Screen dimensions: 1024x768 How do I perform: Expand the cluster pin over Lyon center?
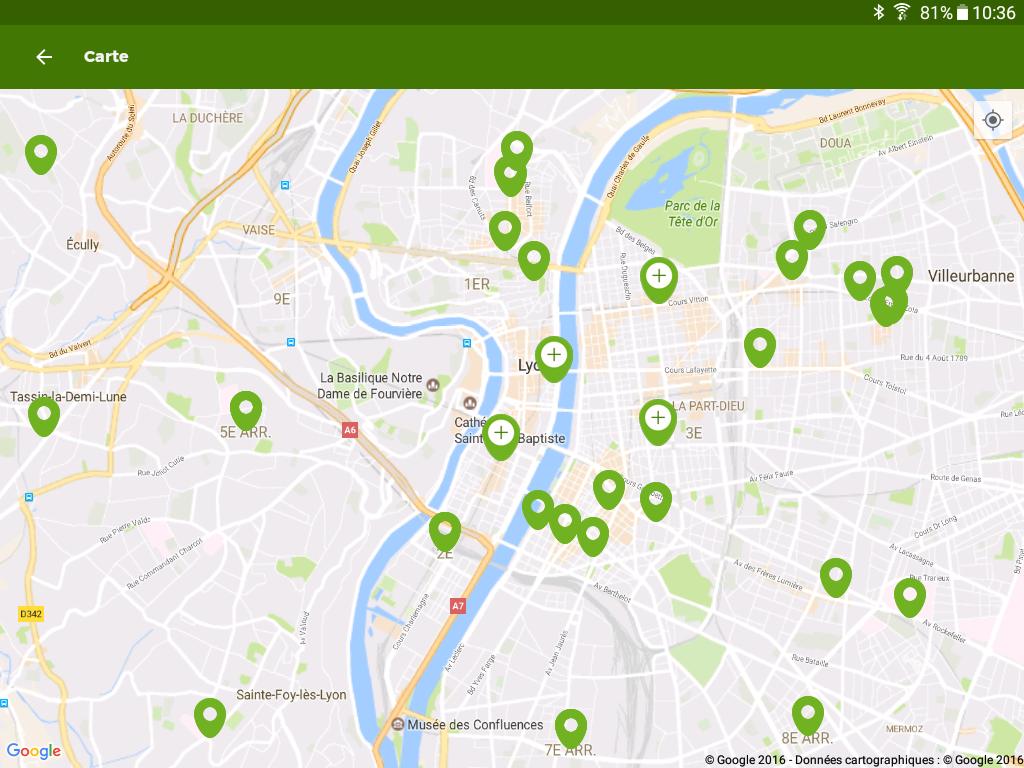click(x=554, y=359)
